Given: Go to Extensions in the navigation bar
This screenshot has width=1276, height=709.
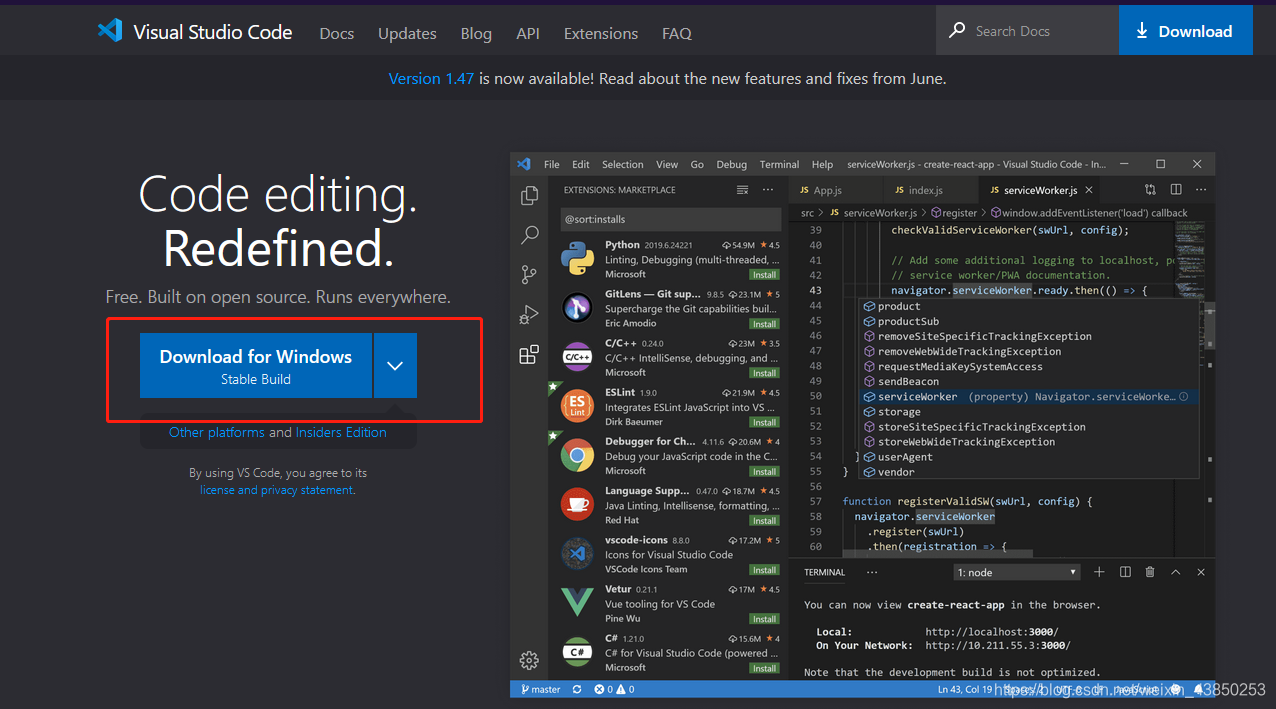Looking at the screenshot, I should [x=601, y=33].
